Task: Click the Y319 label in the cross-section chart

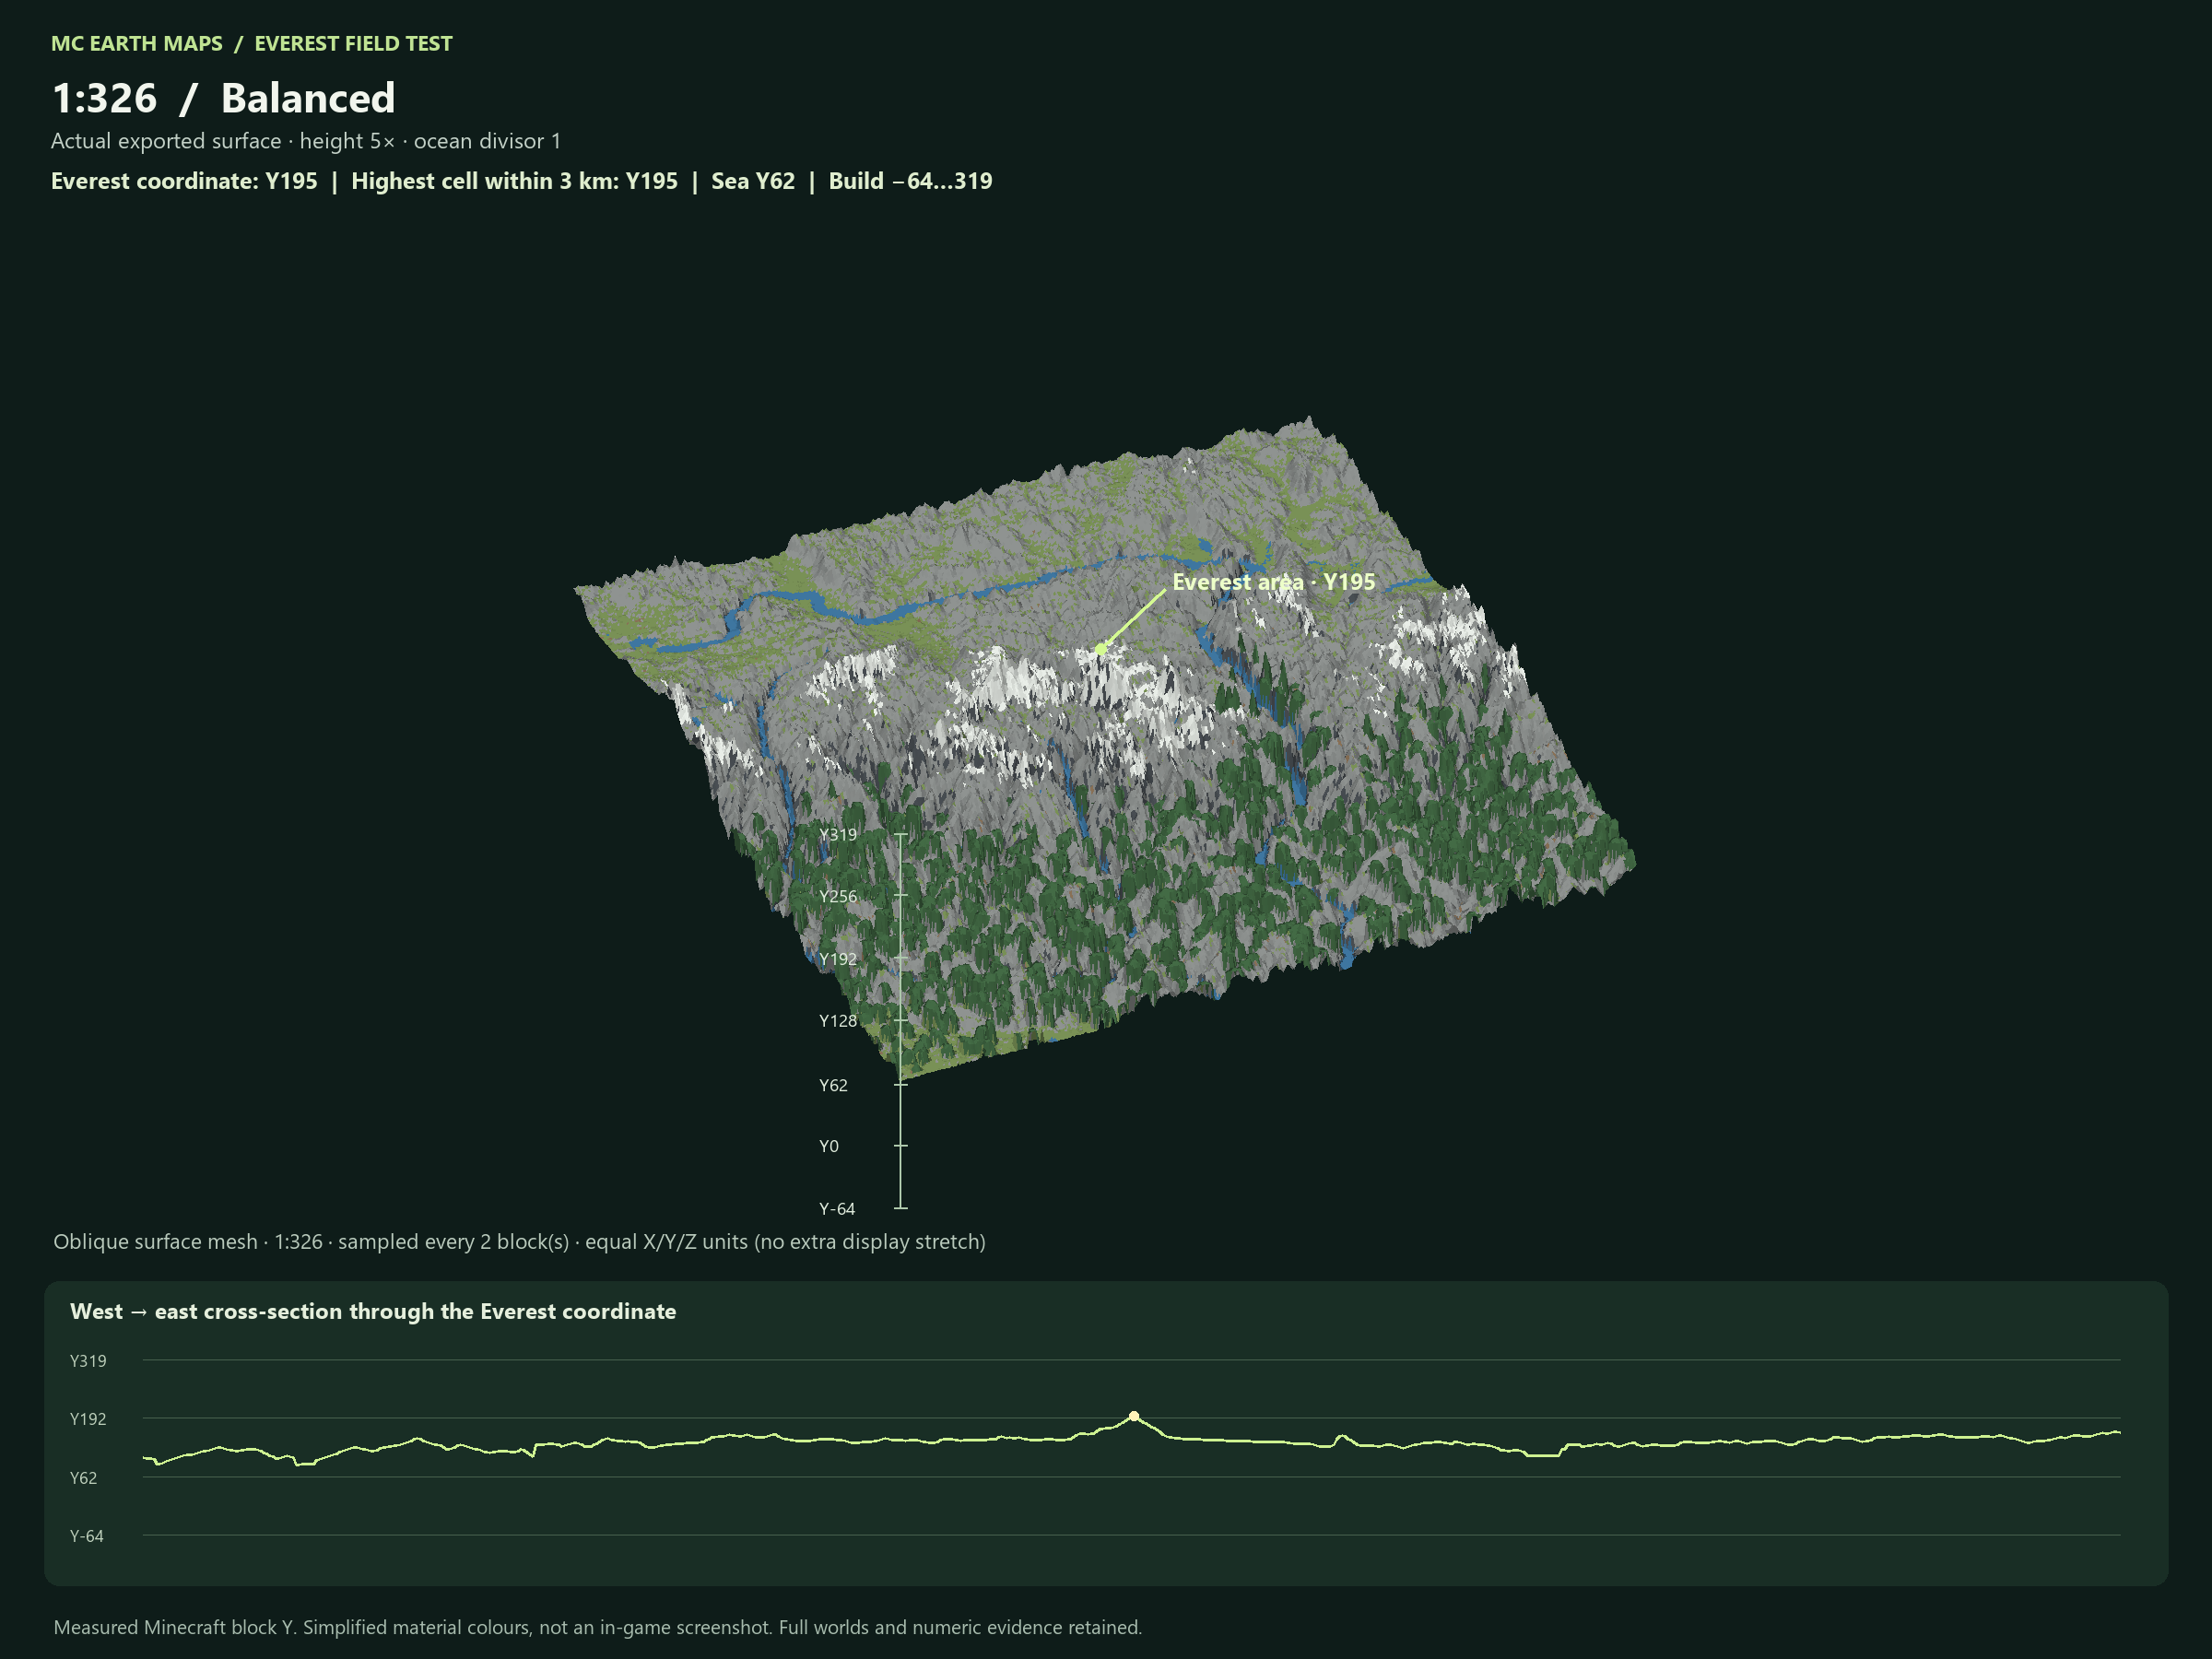Action: click(x=88, y=1361)
